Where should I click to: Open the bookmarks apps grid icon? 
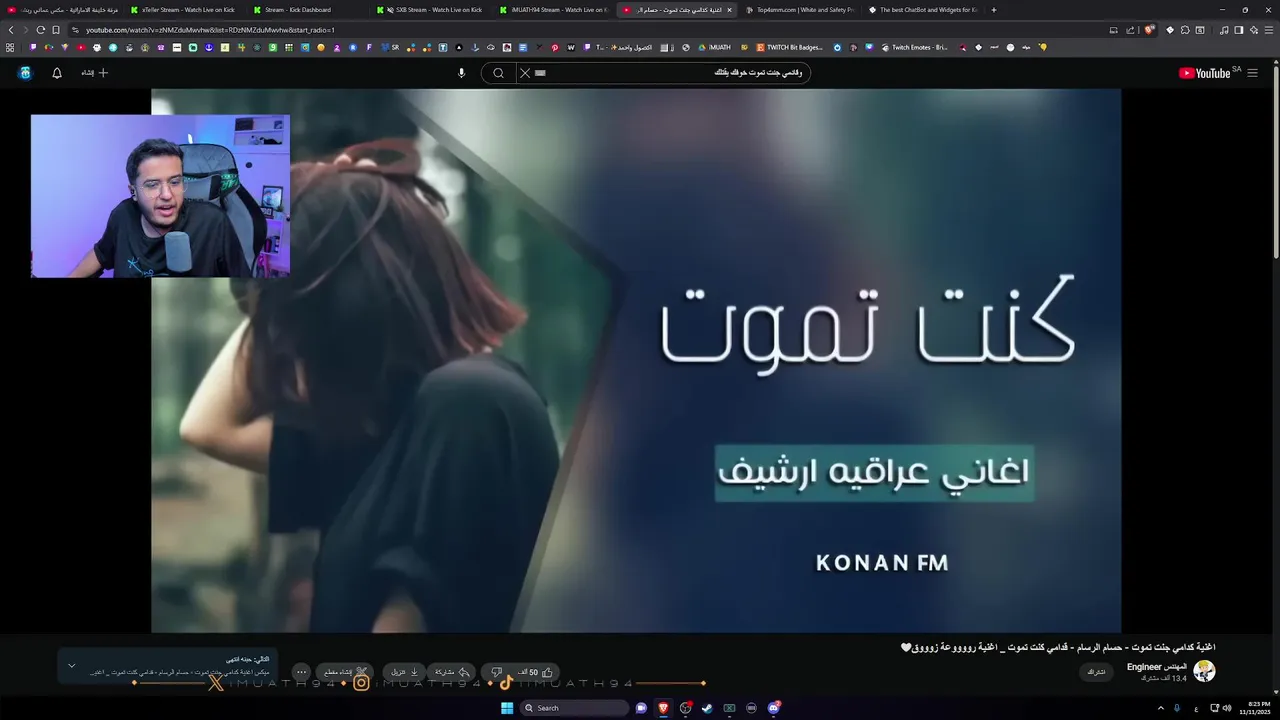tap(10, 47)
